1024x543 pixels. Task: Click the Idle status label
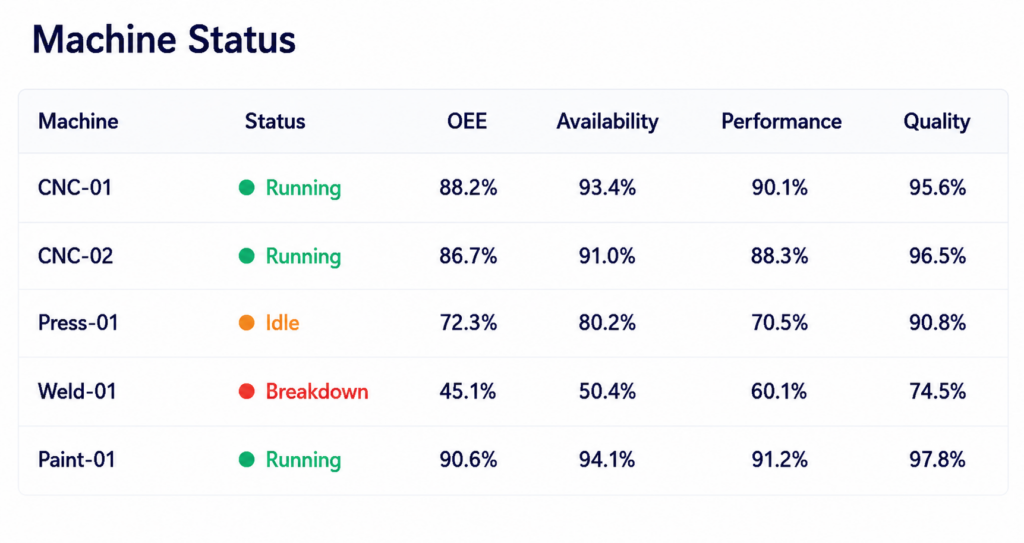coord(282,323)
